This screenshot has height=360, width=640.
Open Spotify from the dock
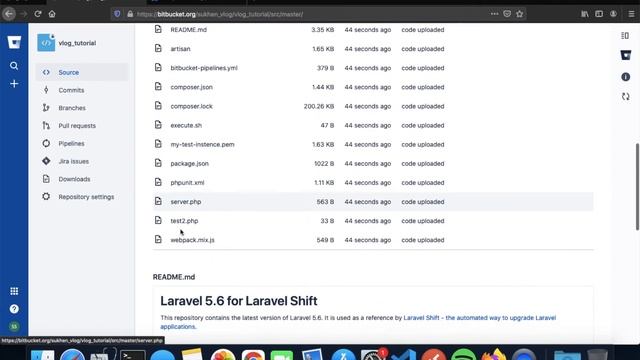pos(463,355)
